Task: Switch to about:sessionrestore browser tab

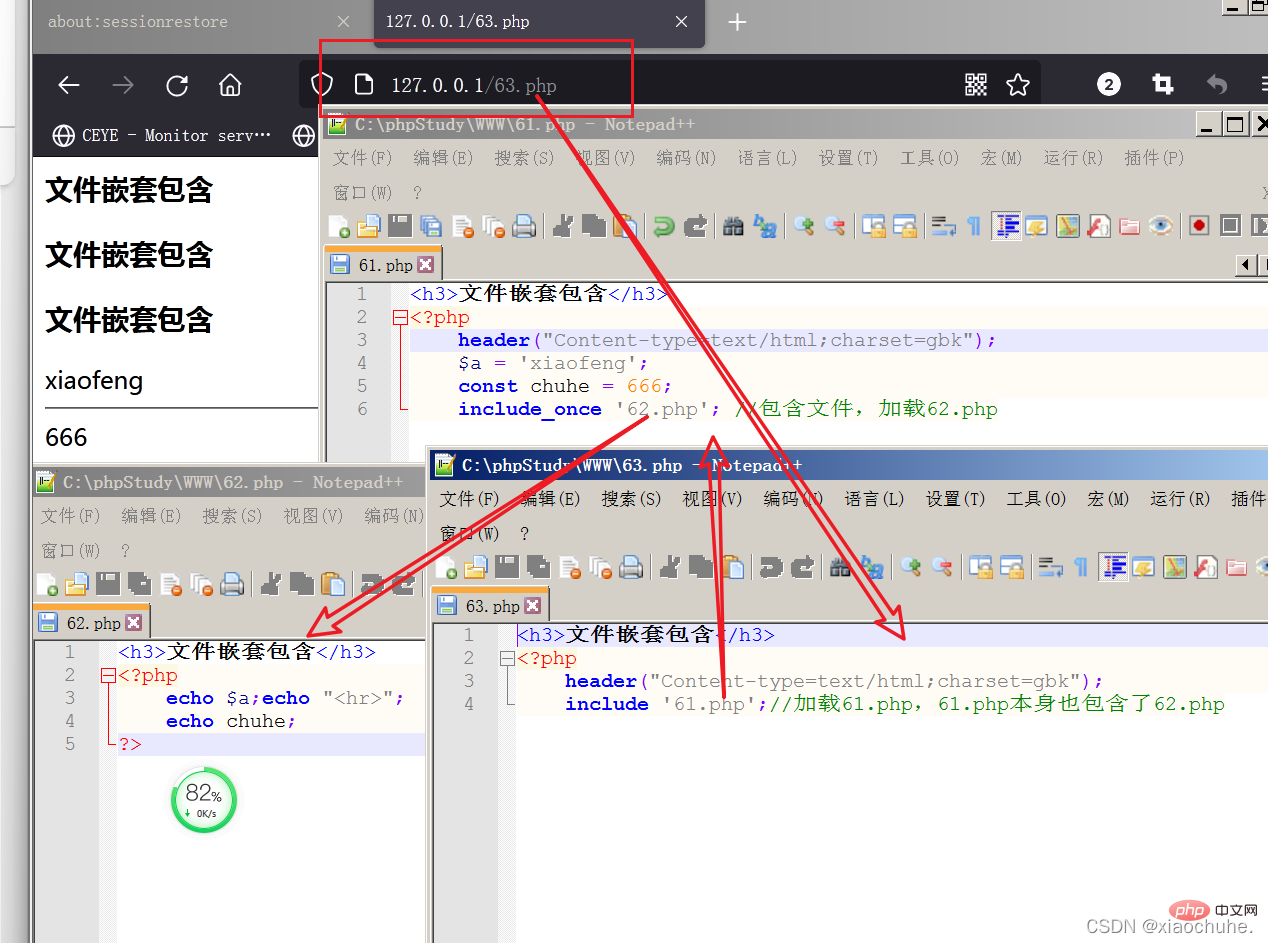Action: (138, 22)
